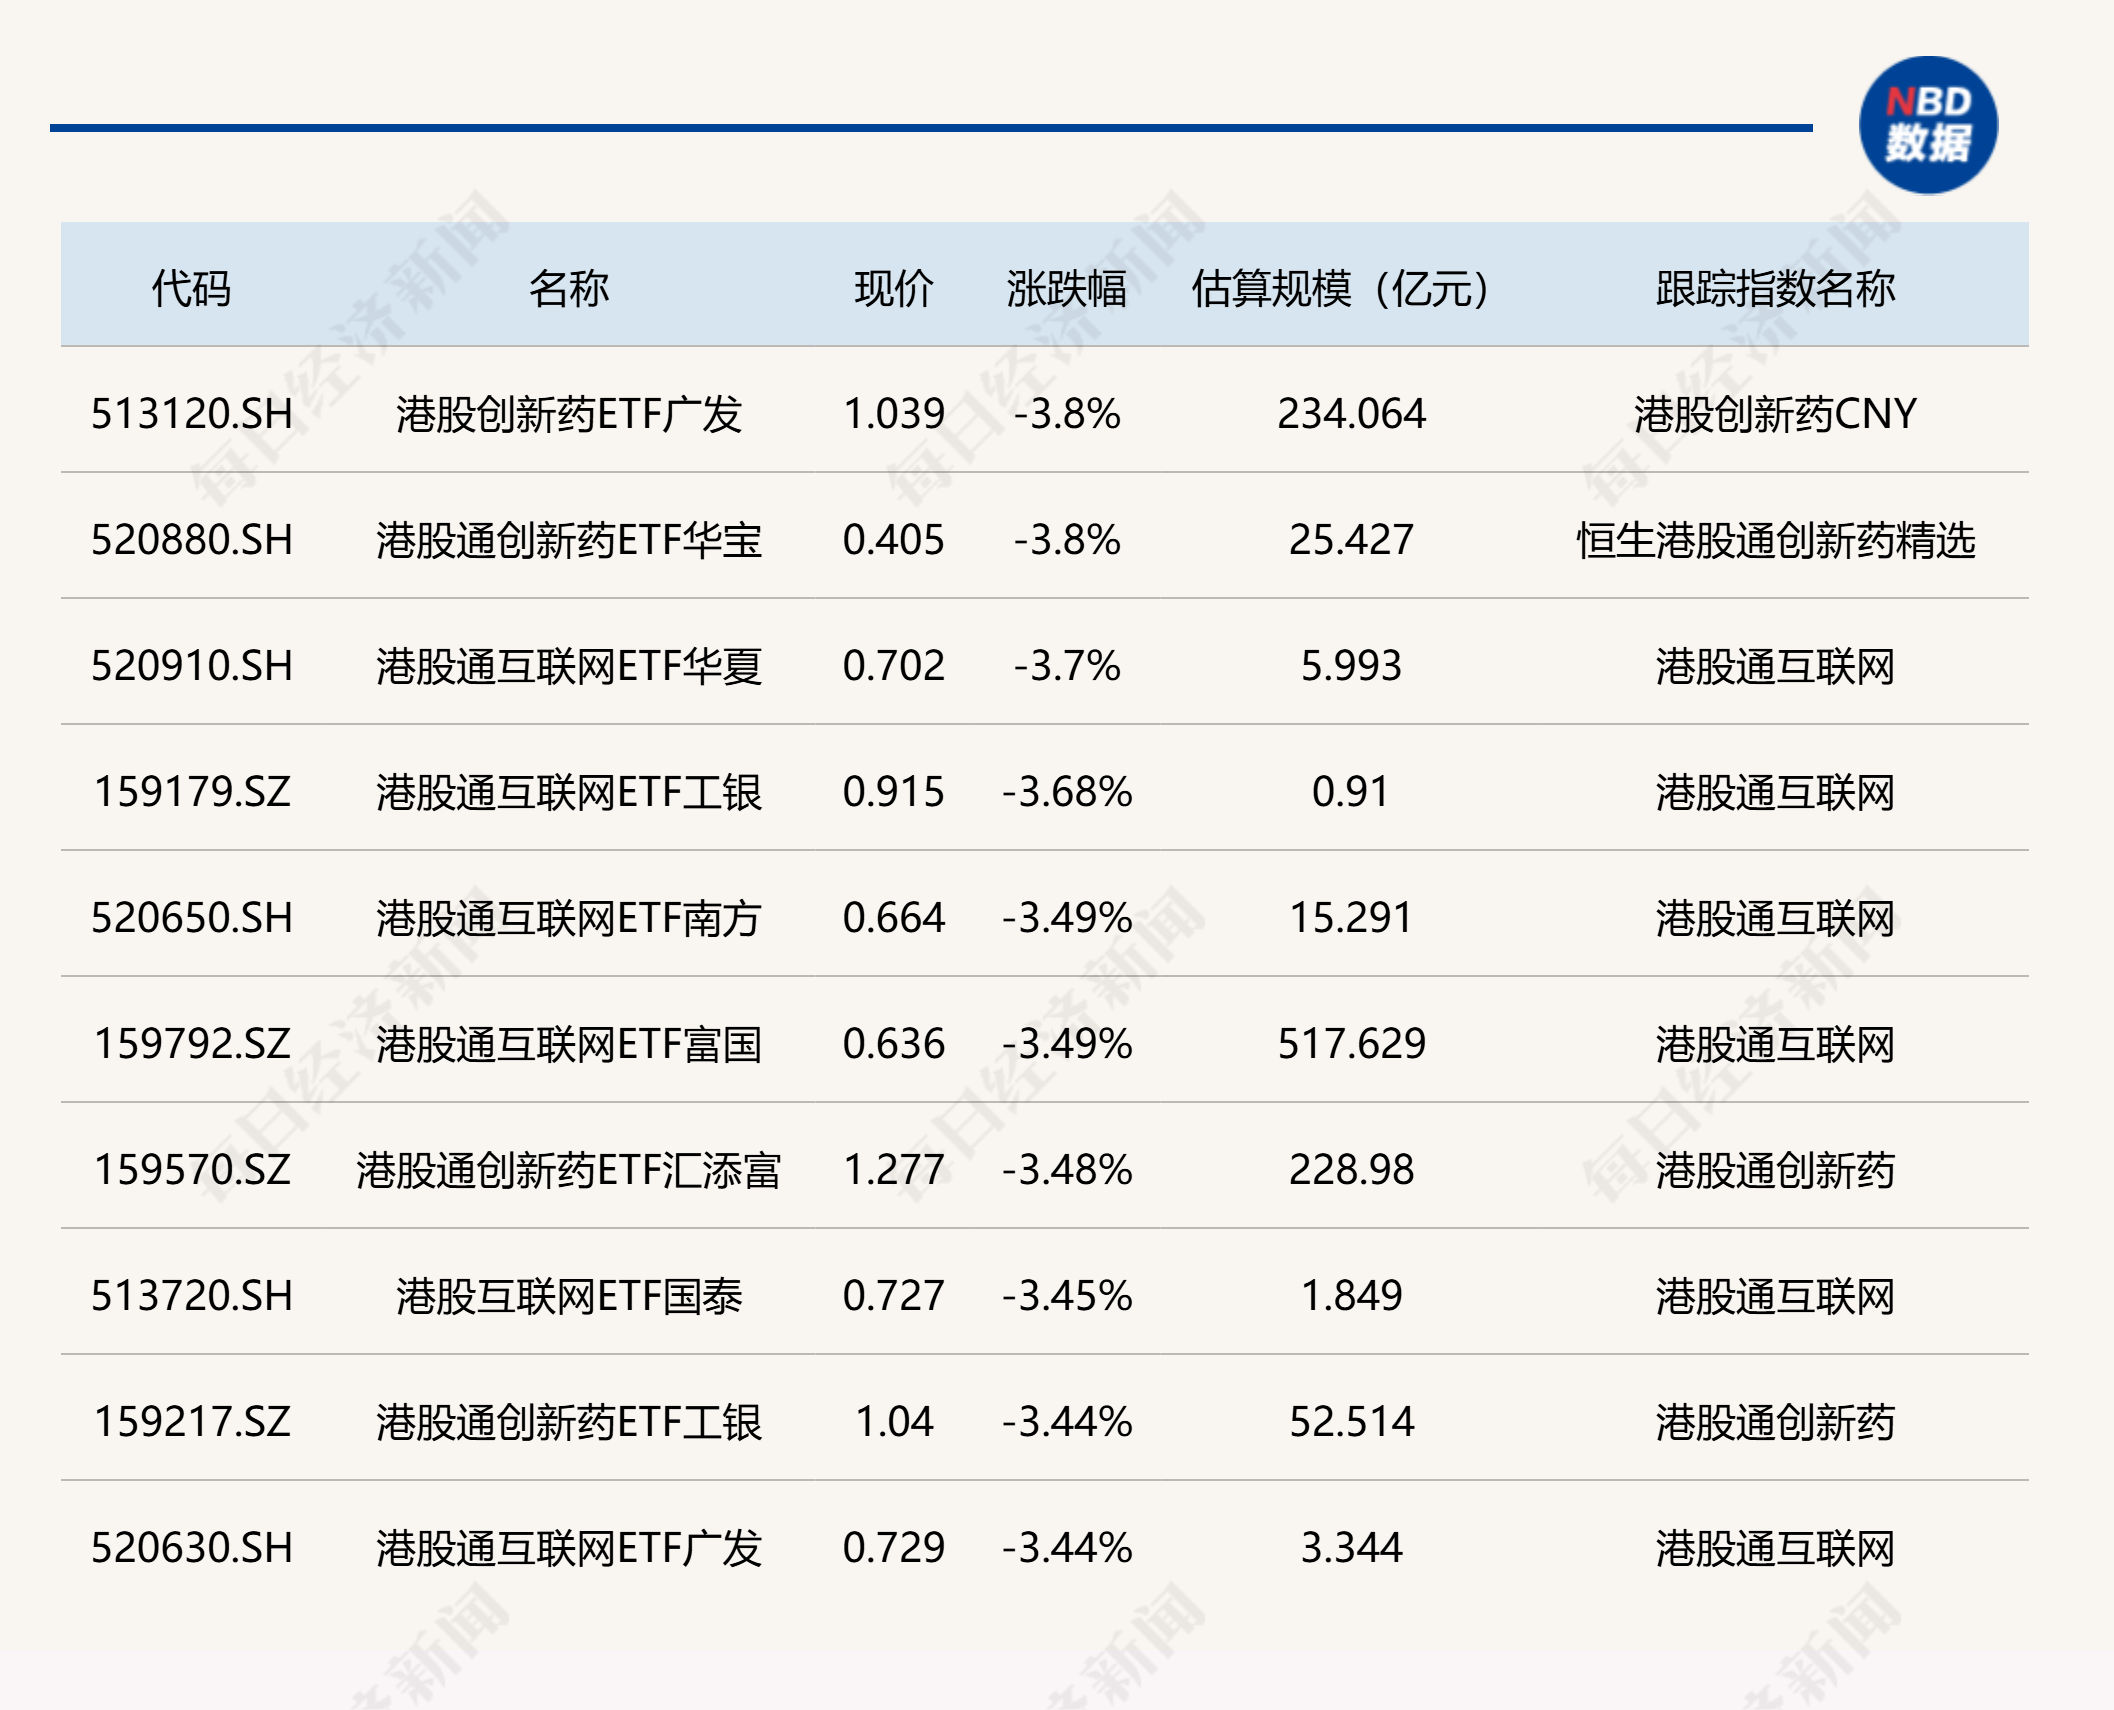Screen dimensions: 2114x1710
Task: Click scale value 517.629
Action: 1351,1044
